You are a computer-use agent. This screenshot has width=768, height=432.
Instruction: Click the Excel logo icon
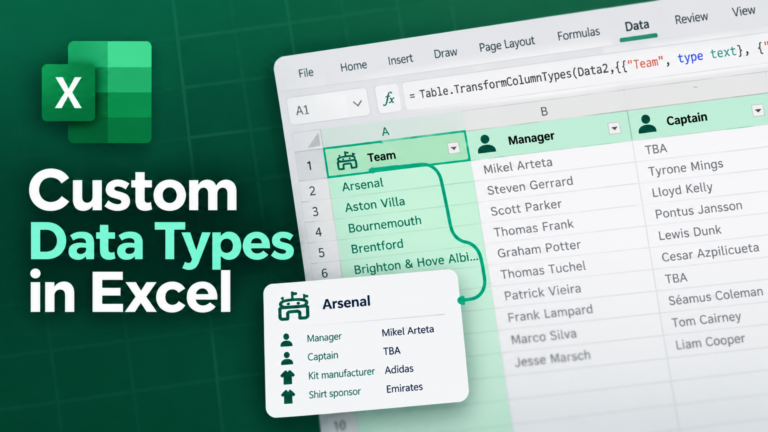97,92
